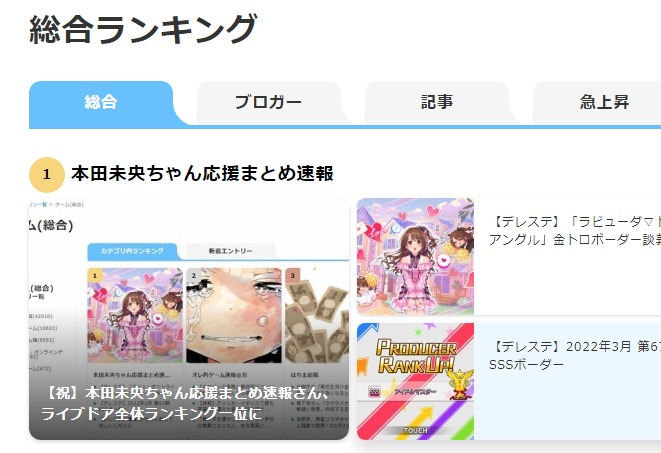
Task: Switch to the 急上昇 tab
Action: coord(604,102)
